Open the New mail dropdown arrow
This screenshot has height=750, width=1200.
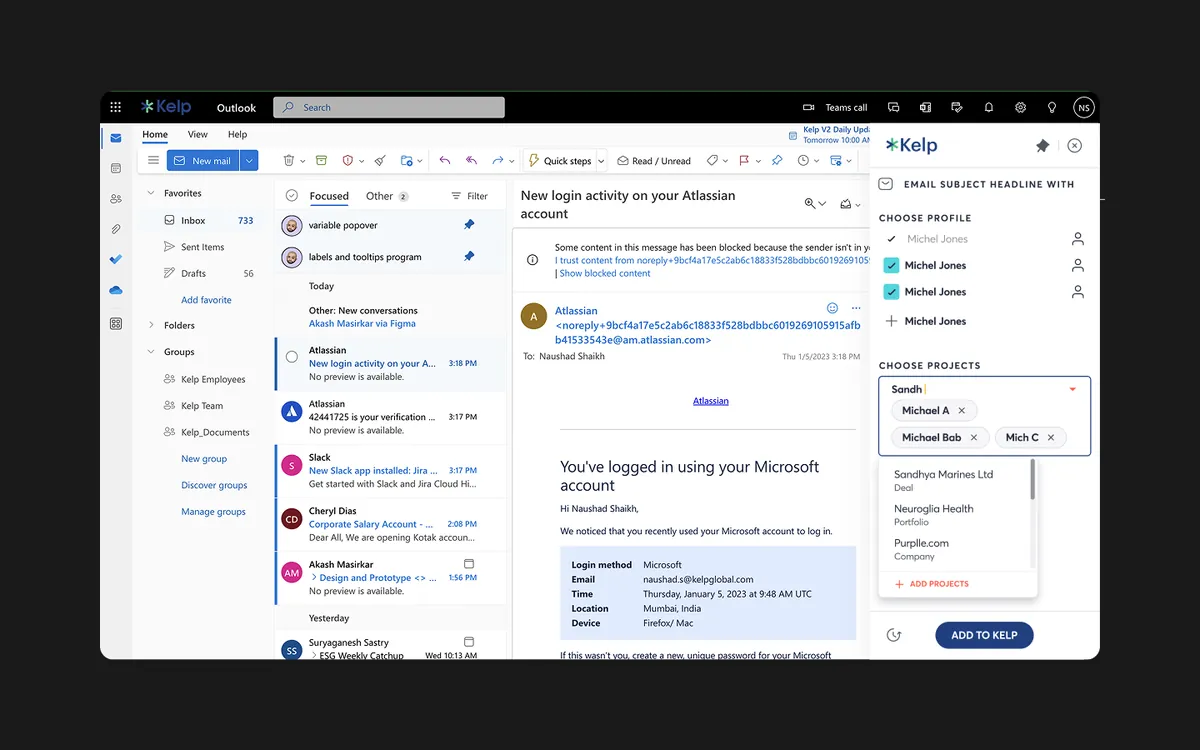click(250, 160)
